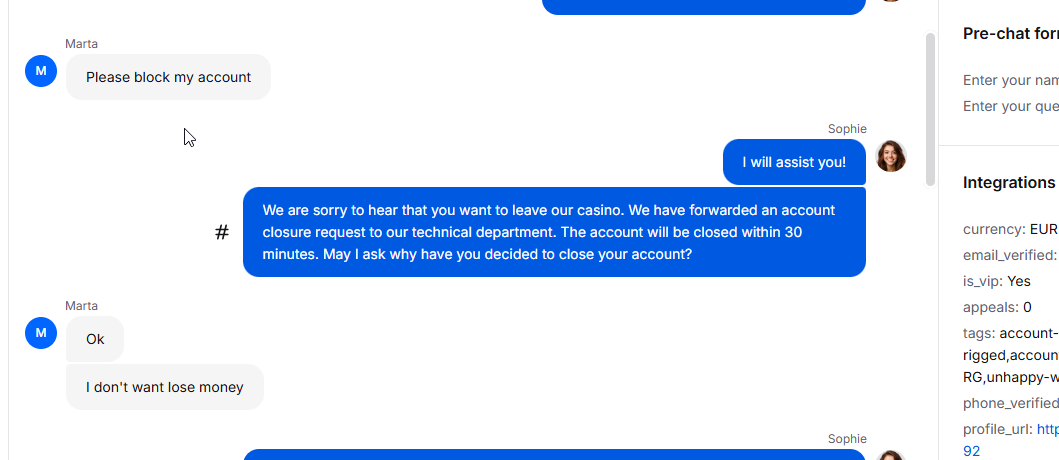Click the Sophie name label above the first reply
This screenshot has width=1059, height=460.
847,129
